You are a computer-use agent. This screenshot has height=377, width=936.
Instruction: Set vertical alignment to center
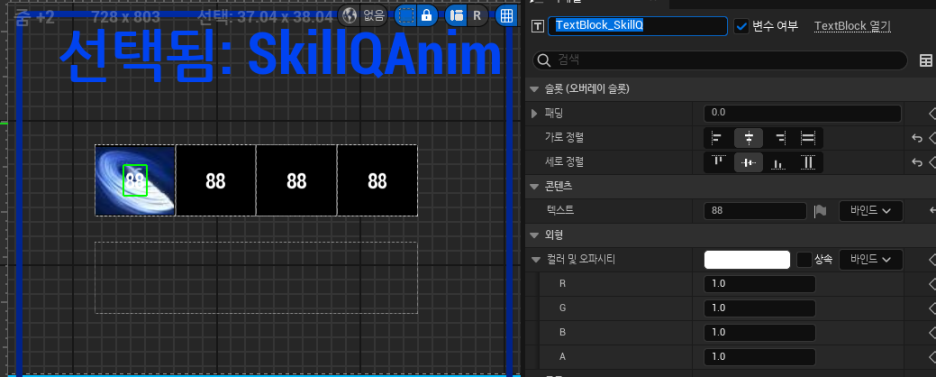(x=749, y=162)
